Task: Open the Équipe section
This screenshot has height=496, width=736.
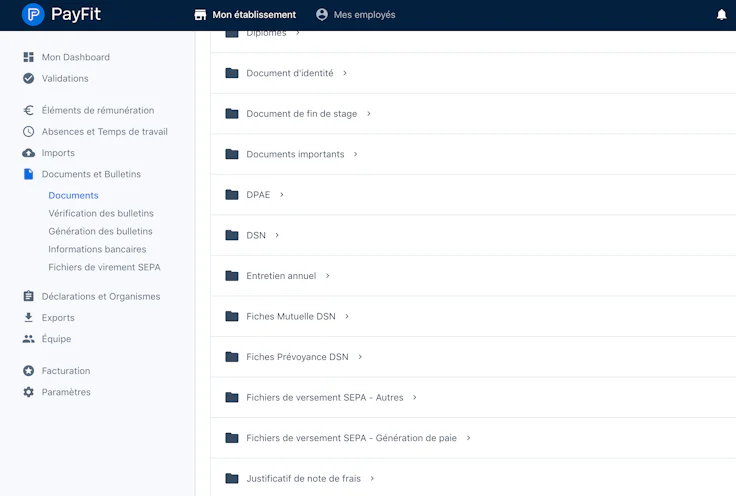Action: click(56, 339)
